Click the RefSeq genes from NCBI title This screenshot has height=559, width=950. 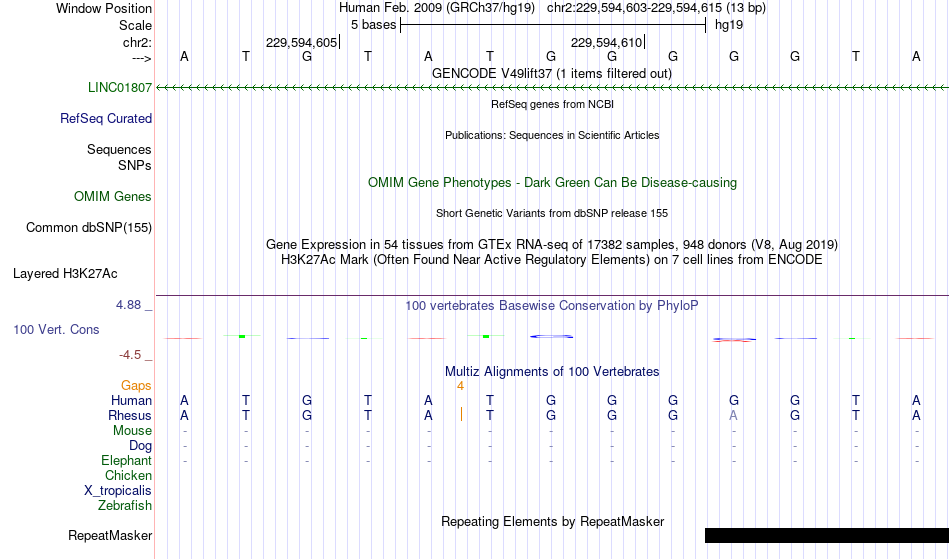point(553,104)
